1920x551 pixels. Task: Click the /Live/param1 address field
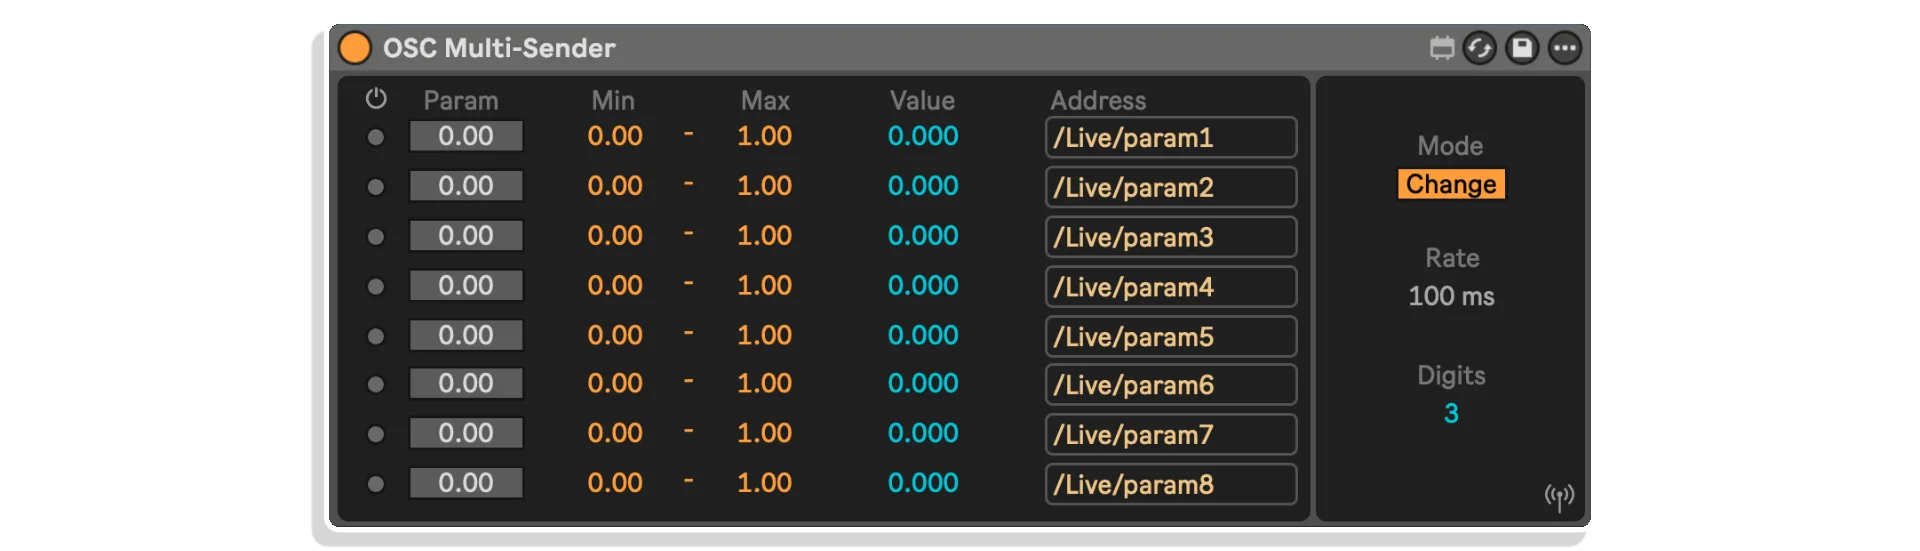[x=1171, y=137]
